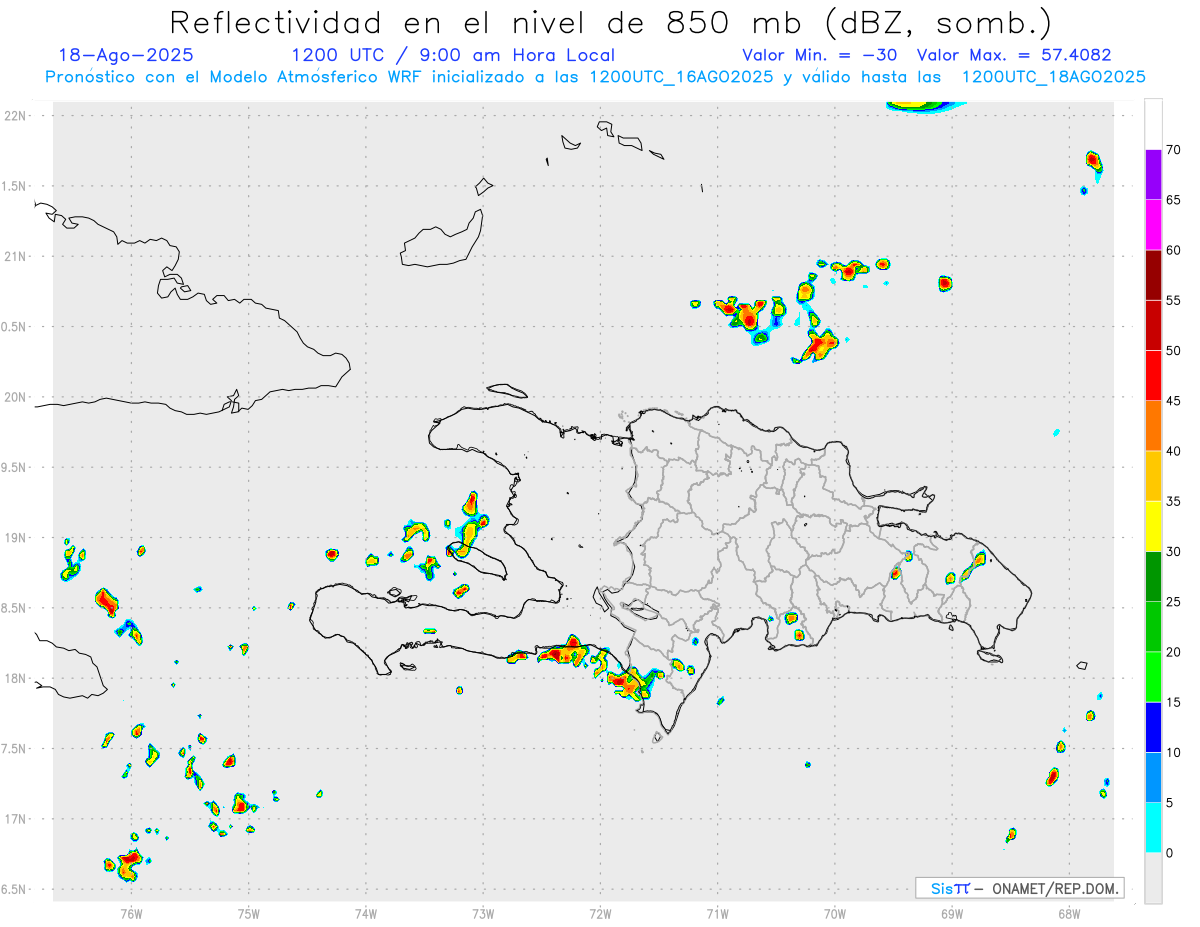The width and height of the screenshot is (1200, 927).
Task: Click the colorbar label '0'
Action: point(1171,853)
